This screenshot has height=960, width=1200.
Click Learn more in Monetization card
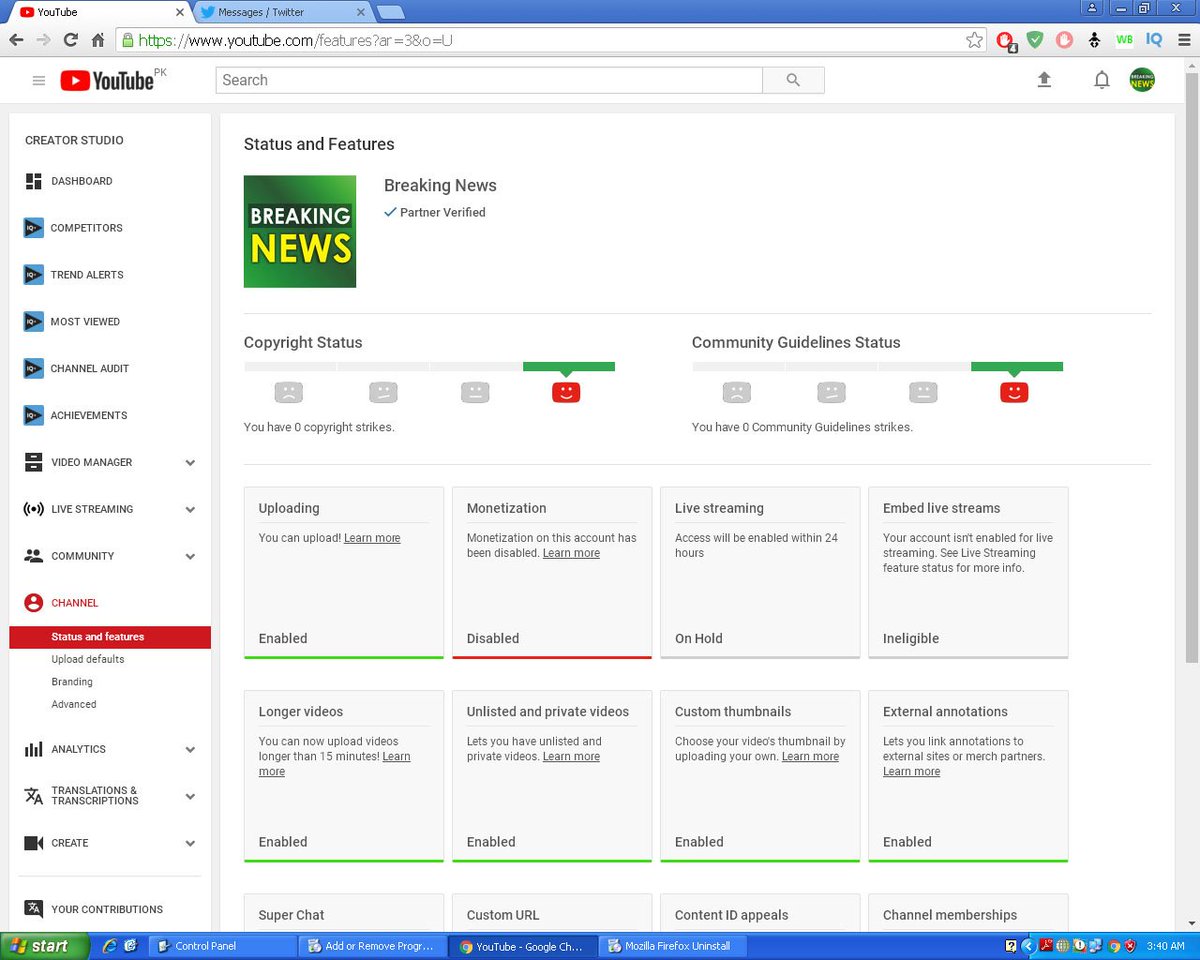[x=571, y=553]
